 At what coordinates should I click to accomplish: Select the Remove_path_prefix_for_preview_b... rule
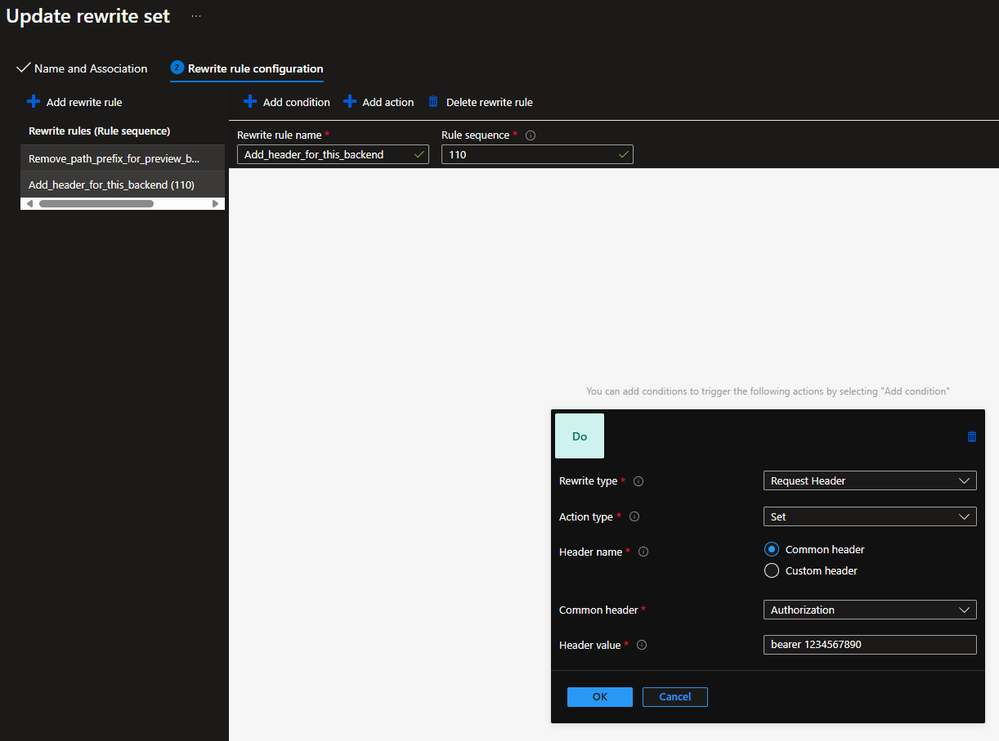pos(122,159)
